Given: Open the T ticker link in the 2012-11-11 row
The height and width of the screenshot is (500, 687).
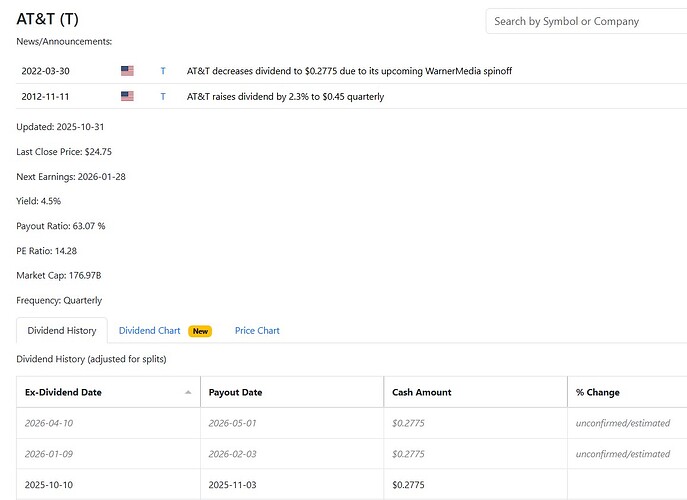Looking at the screenshot, I should 163,96.
